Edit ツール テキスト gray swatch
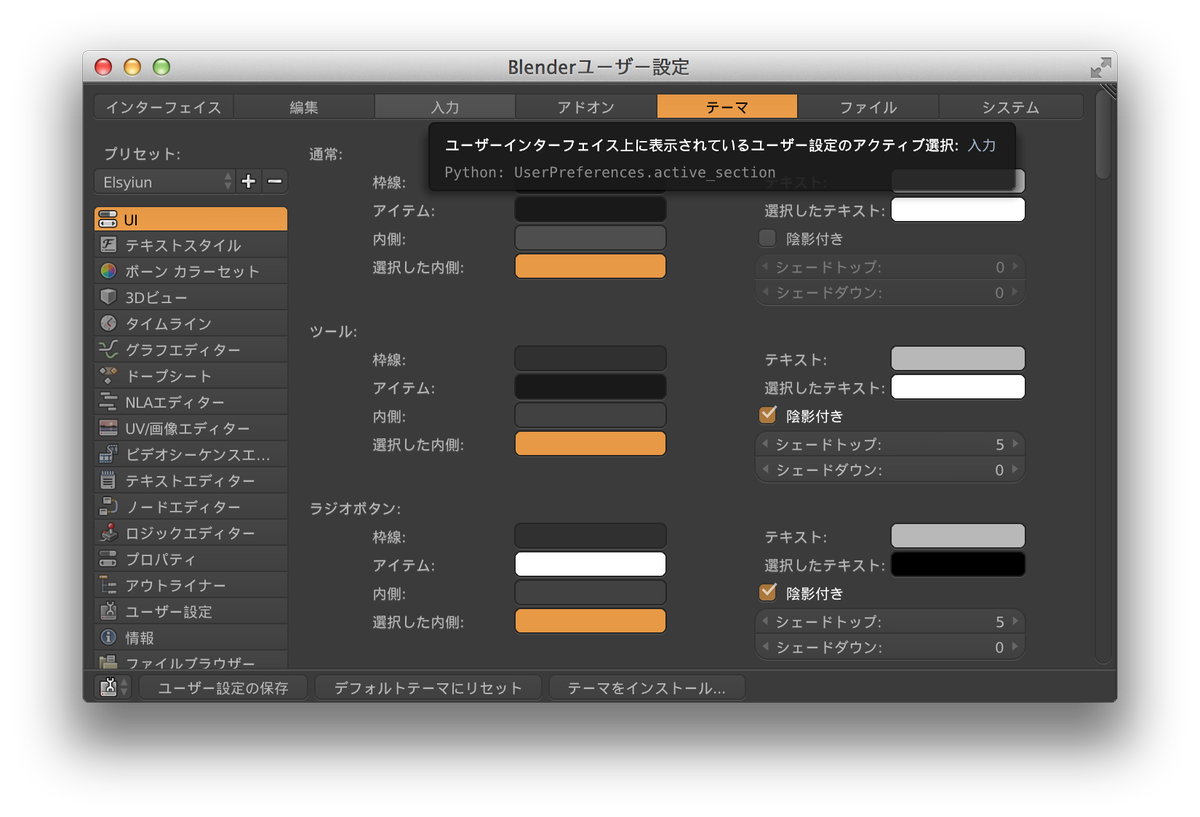1200x817 pixels. (x=958, y=359)
